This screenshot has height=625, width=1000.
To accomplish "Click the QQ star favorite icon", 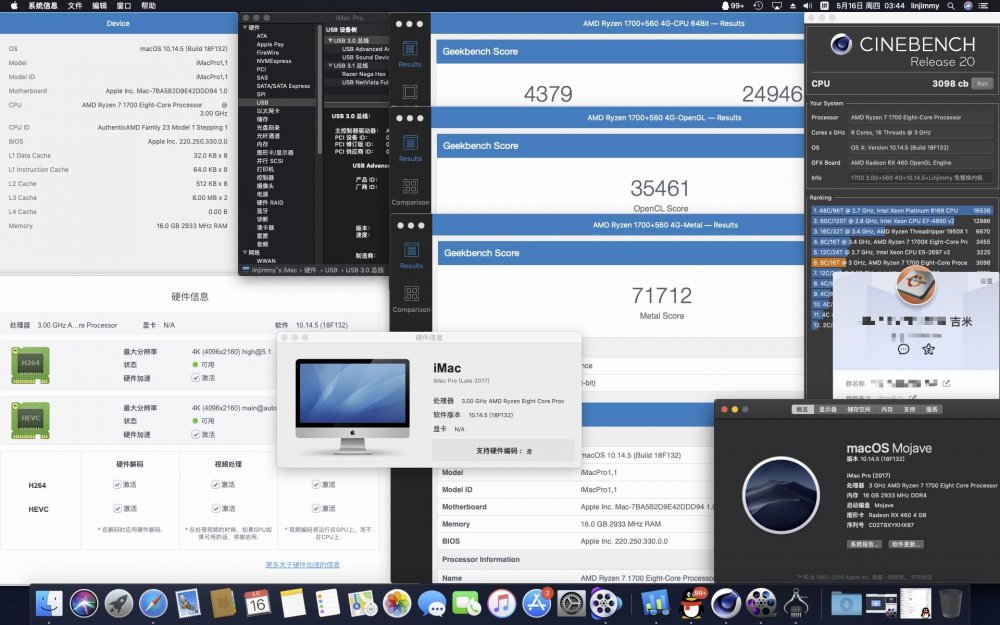I will coord(929,349).
